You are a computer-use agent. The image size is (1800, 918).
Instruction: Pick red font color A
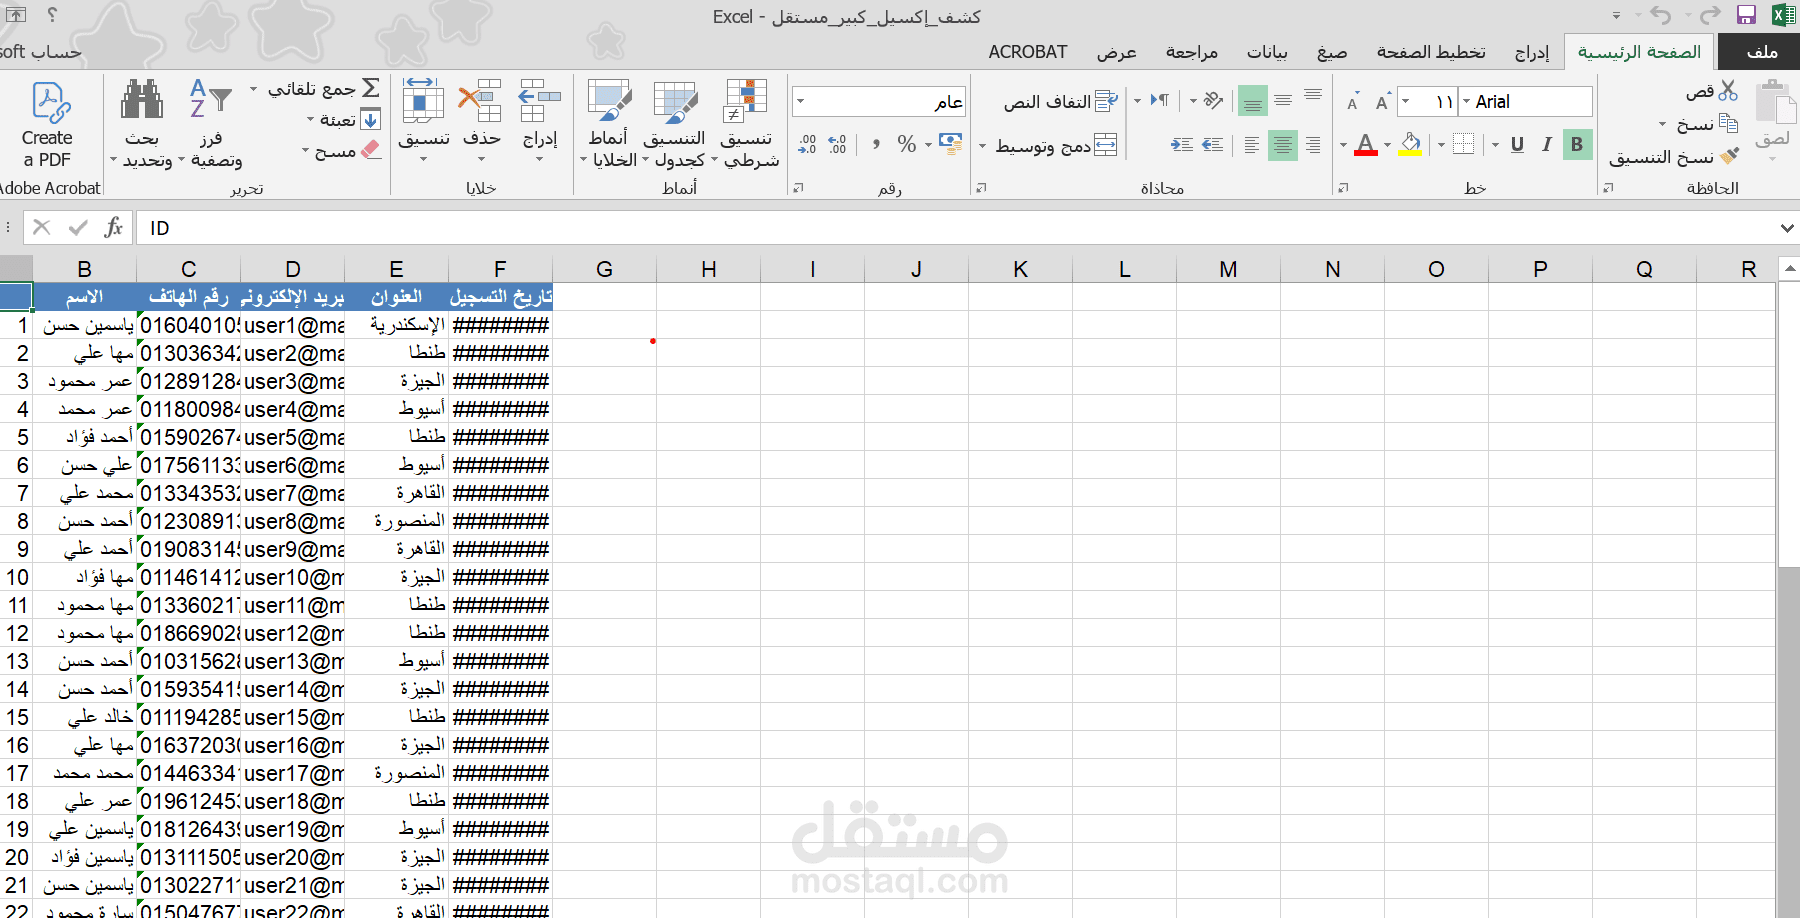click(1366, 145)
